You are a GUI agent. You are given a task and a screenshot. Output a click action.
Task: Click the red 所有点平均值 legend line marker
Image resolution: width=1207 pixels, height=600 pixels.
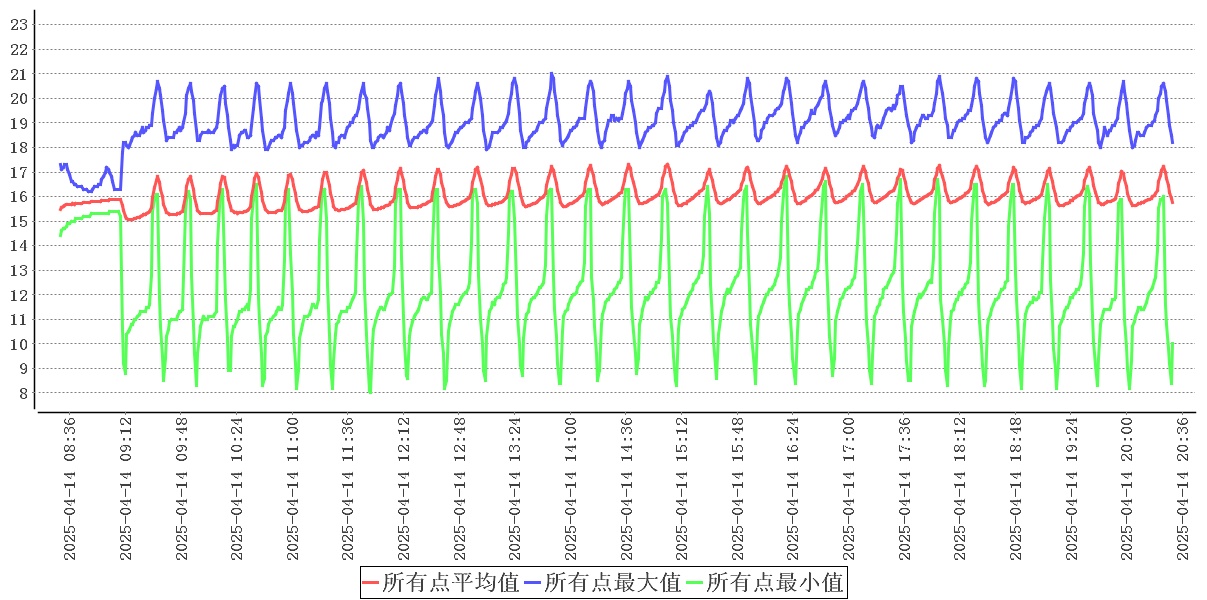pyautogui.click(x=371, y=583)
